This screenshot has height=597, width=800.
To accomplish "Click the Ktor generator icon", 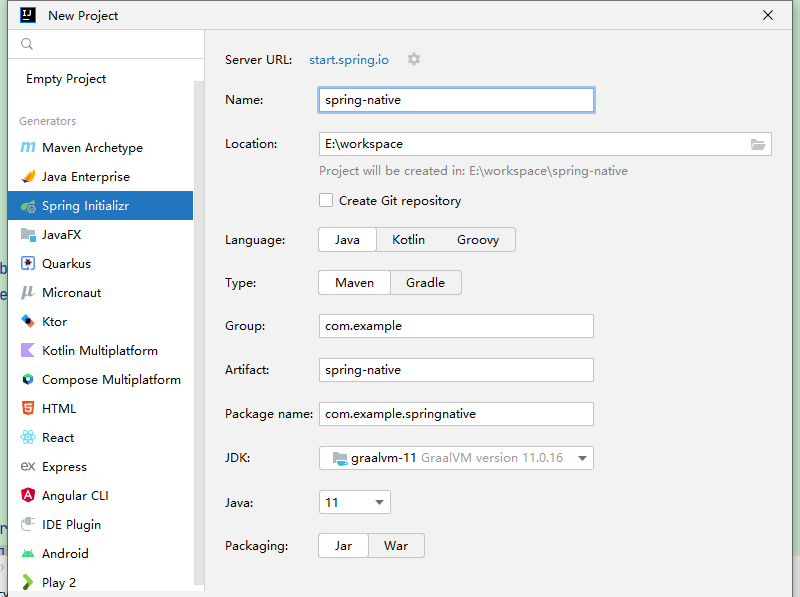I will [28, 321].
